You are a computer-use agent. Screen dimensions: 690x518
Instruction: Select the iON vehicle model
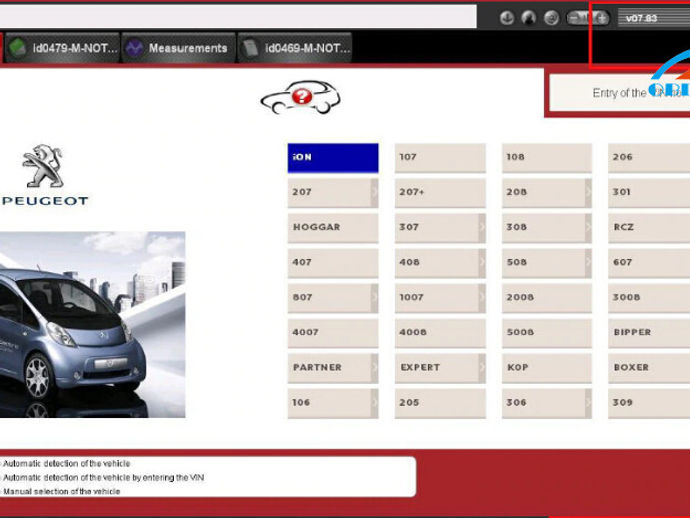[x=333, y=158]
